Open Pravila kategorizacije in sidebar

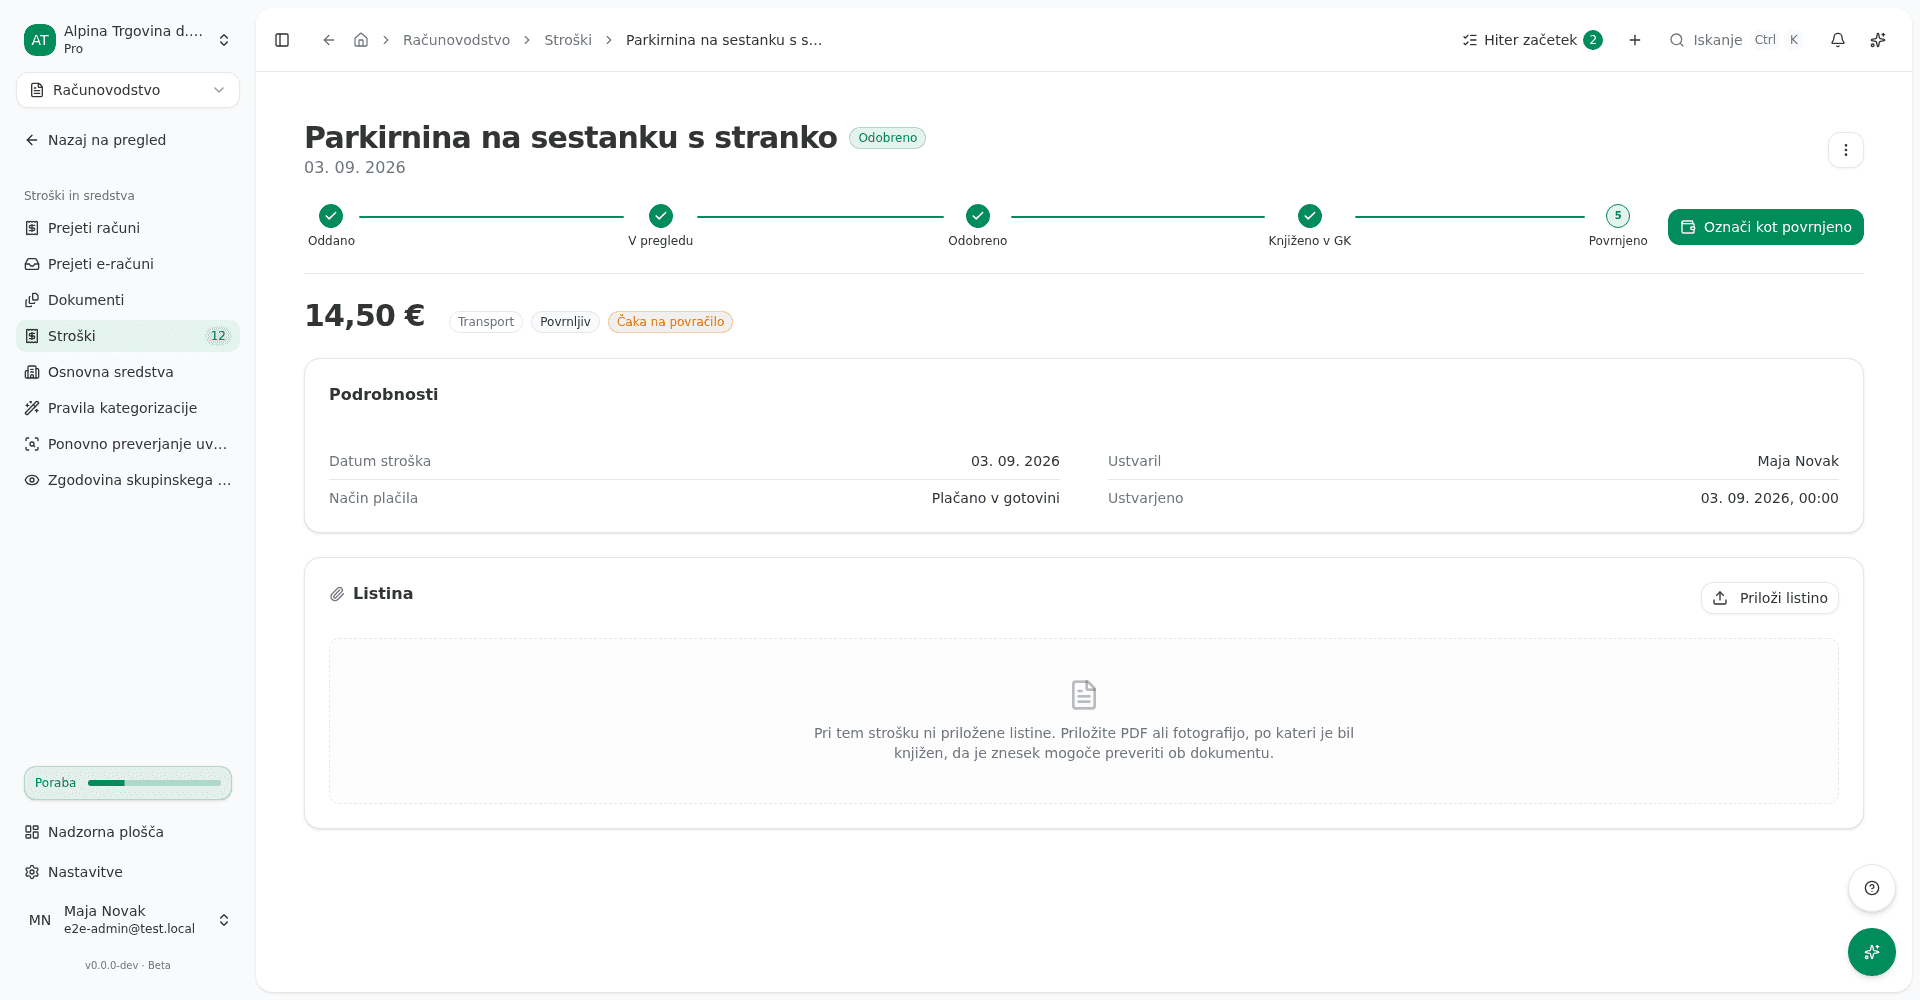coord(128,408)
